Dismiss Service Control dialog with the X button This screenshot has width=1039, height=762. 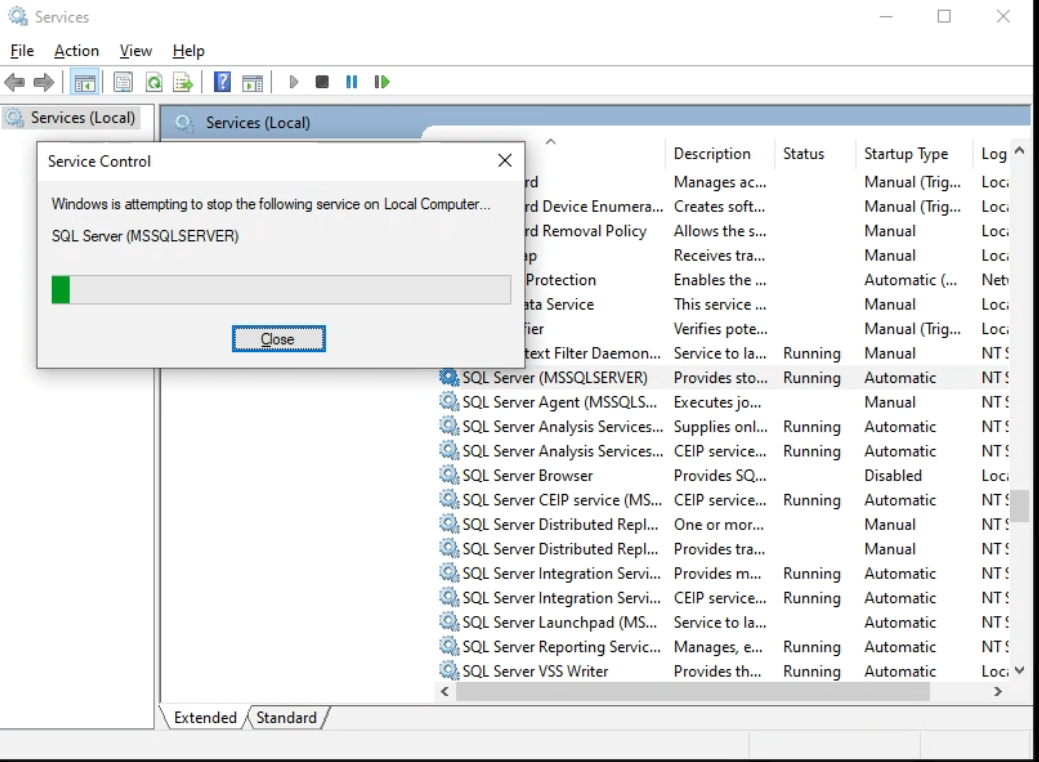505,161
